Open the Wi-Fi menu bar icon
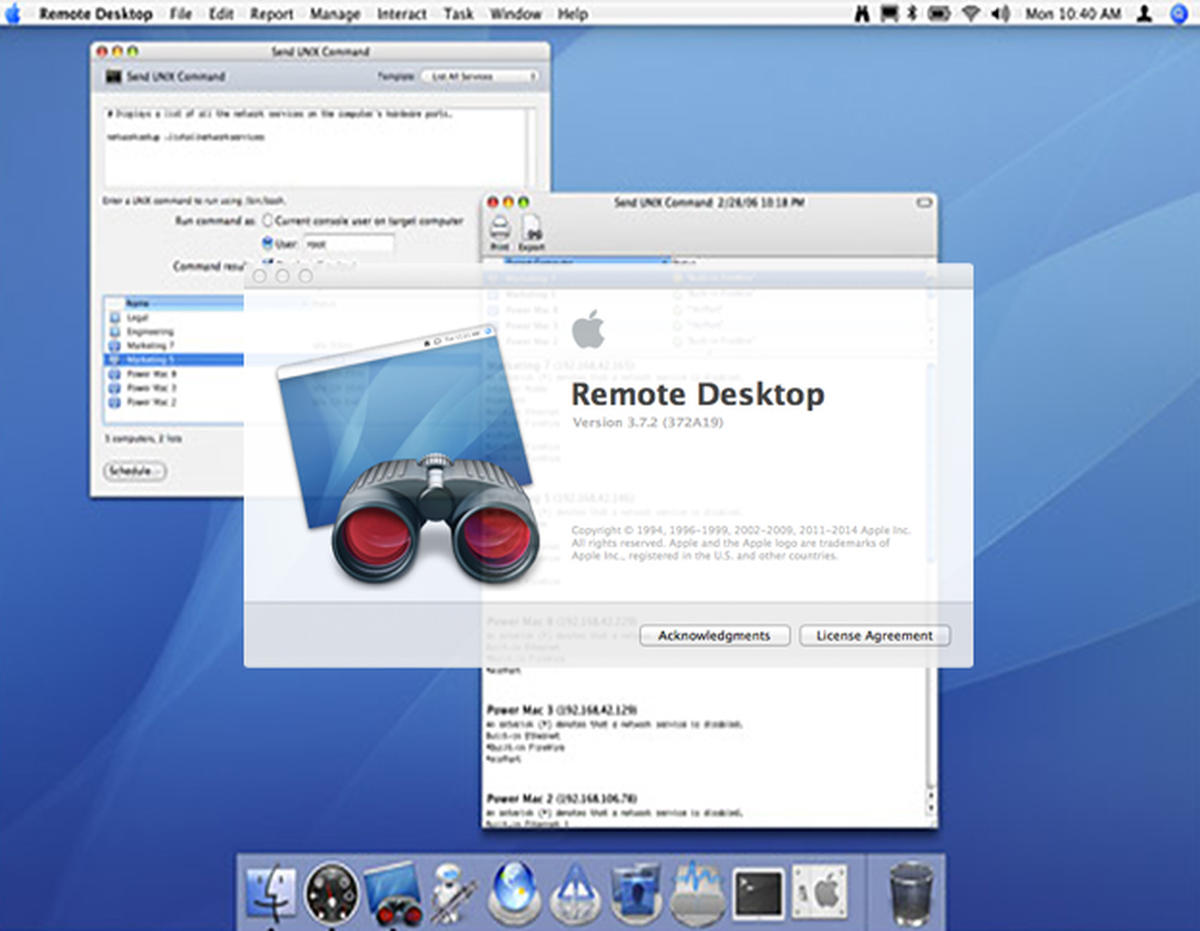The height and width of the screenshot is (931, 1200). coord(971,14)
